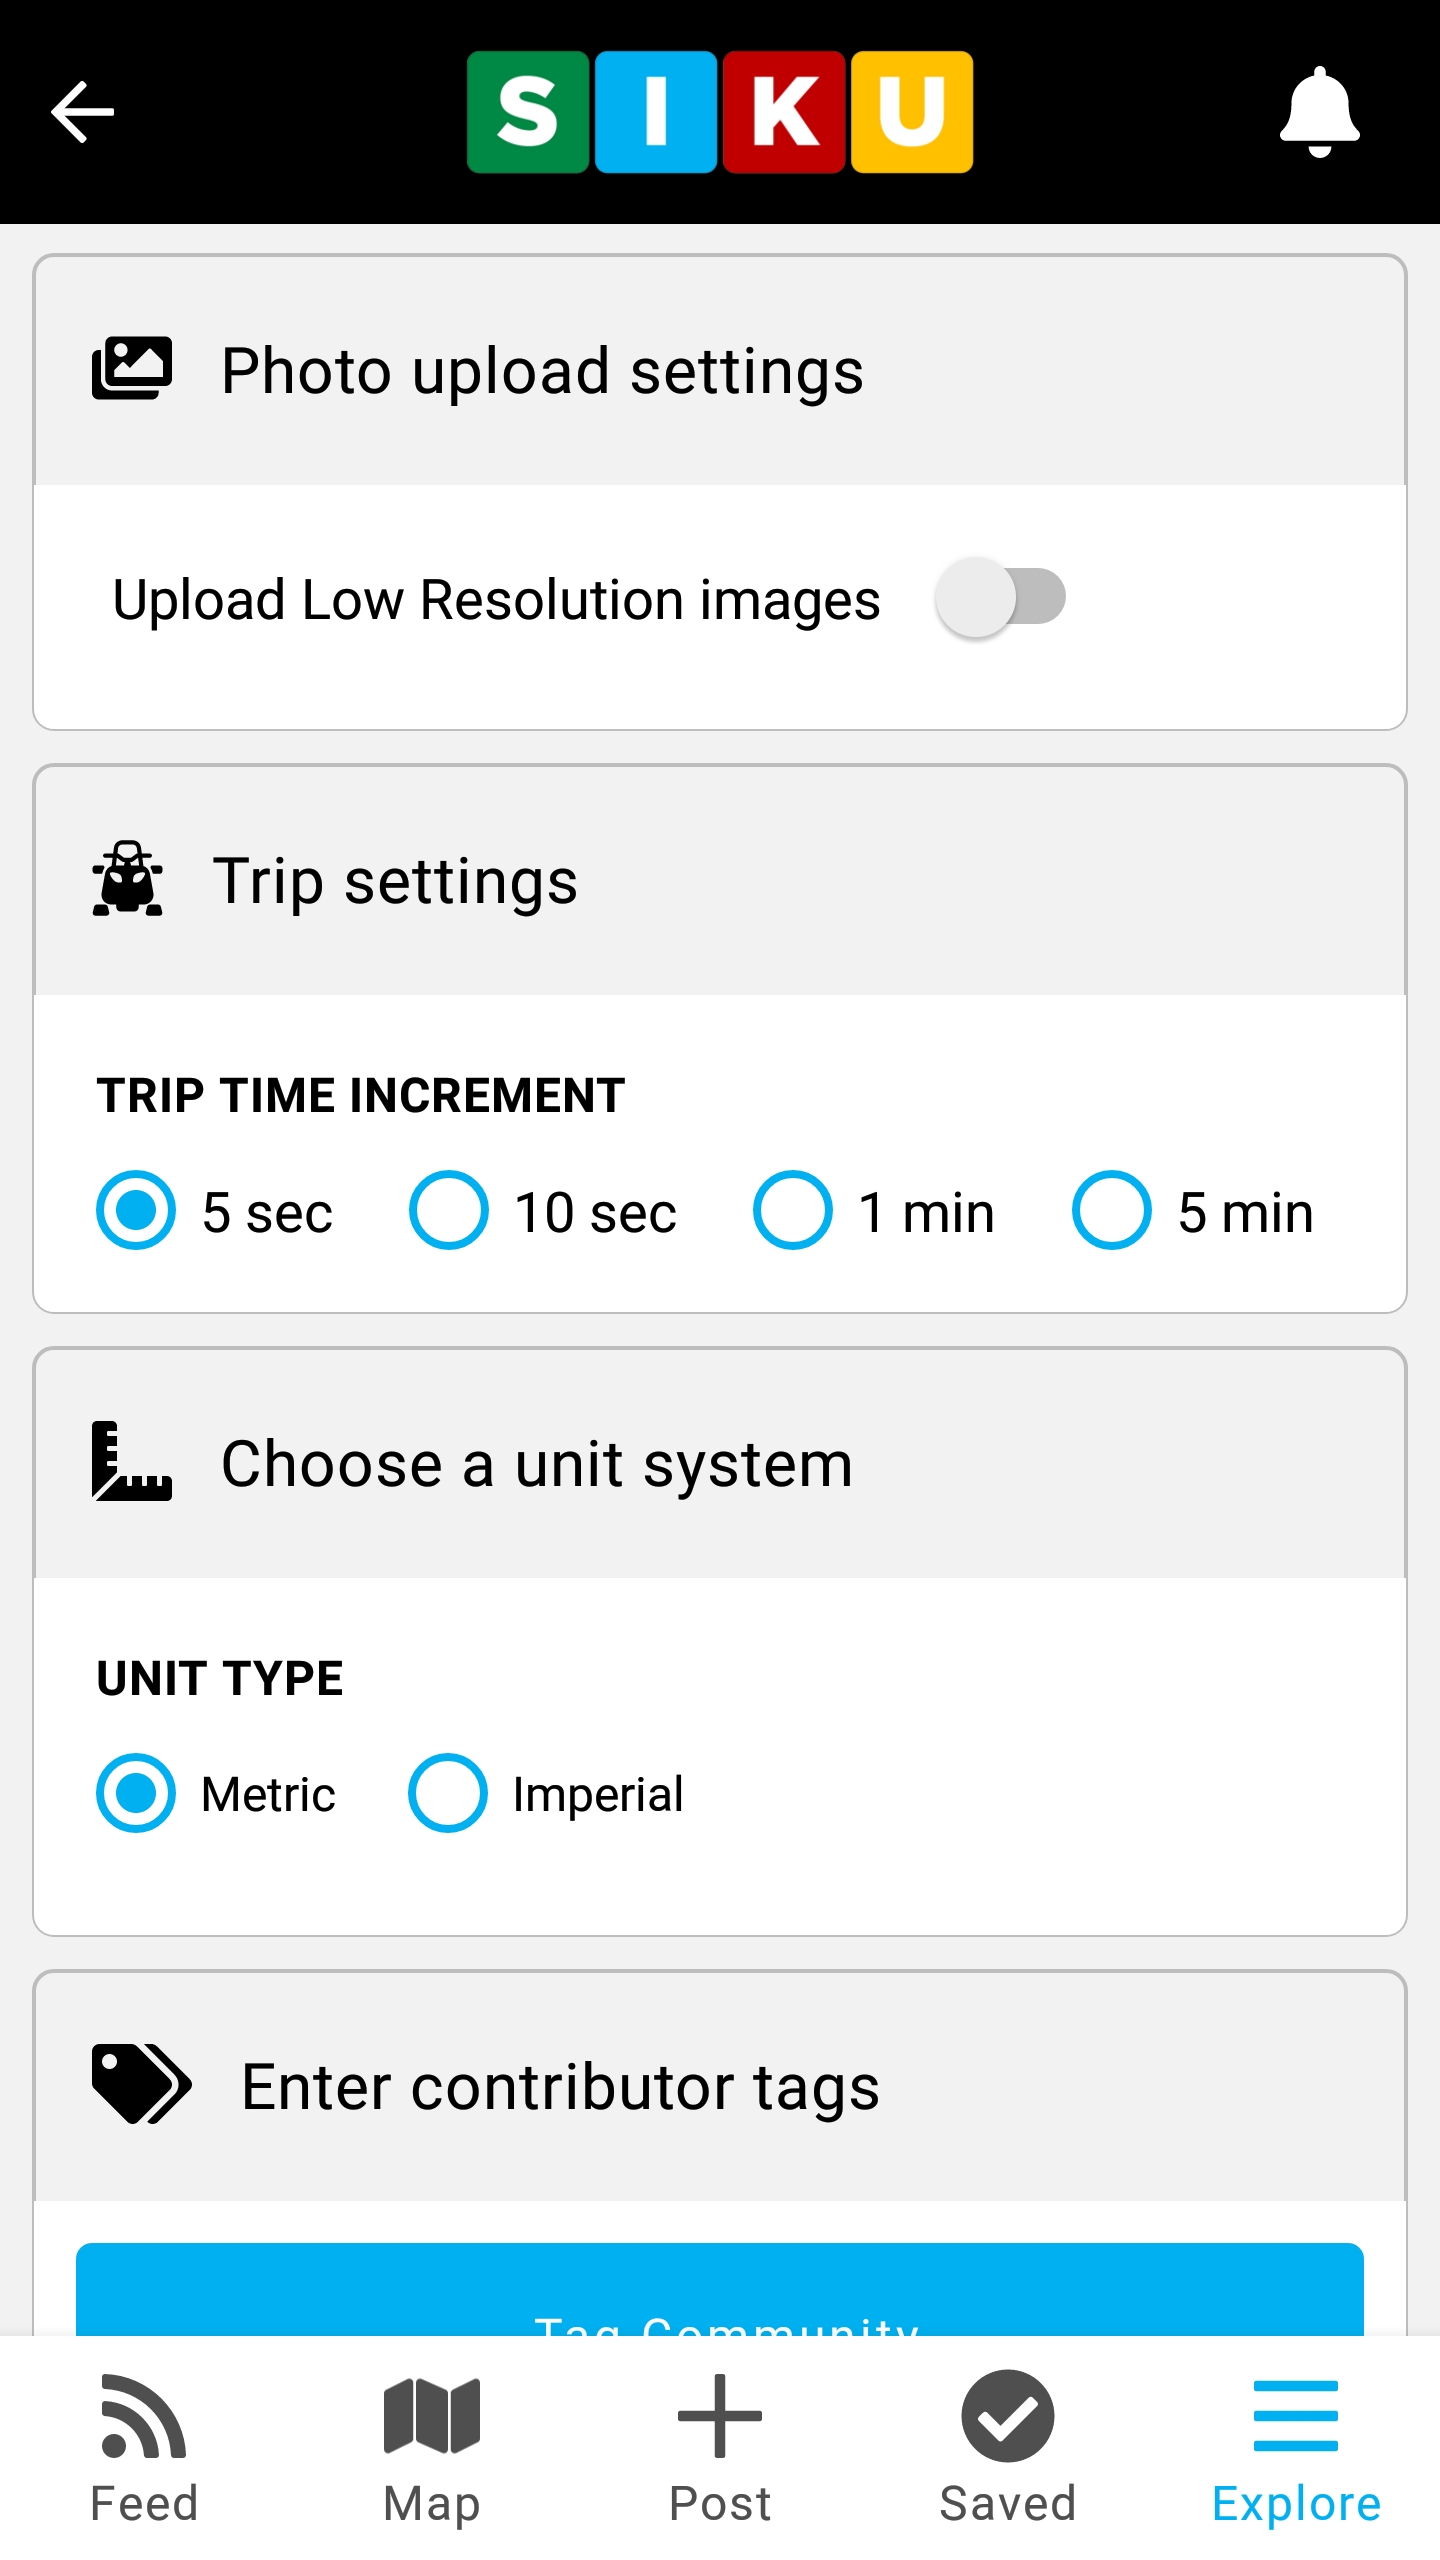
Task: Select Metric unit type
Action: coord(136,1793)
